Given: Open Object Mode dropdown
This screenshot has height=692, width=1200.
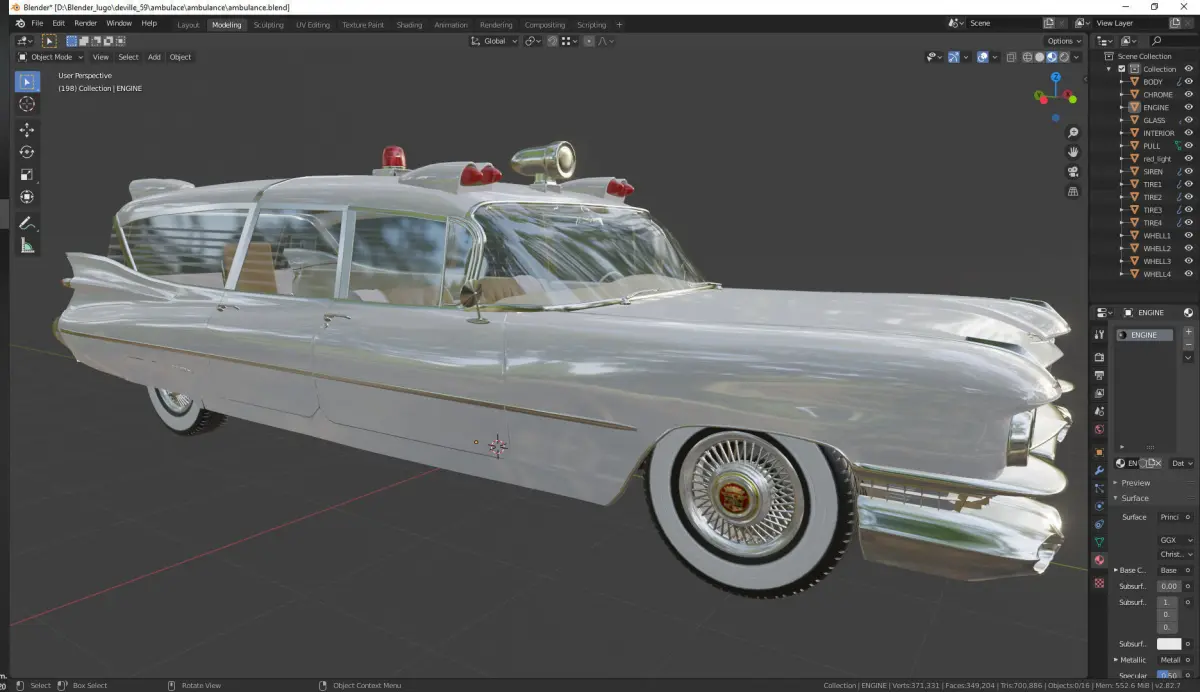Looking at the screenshot, I should (52, 57).
